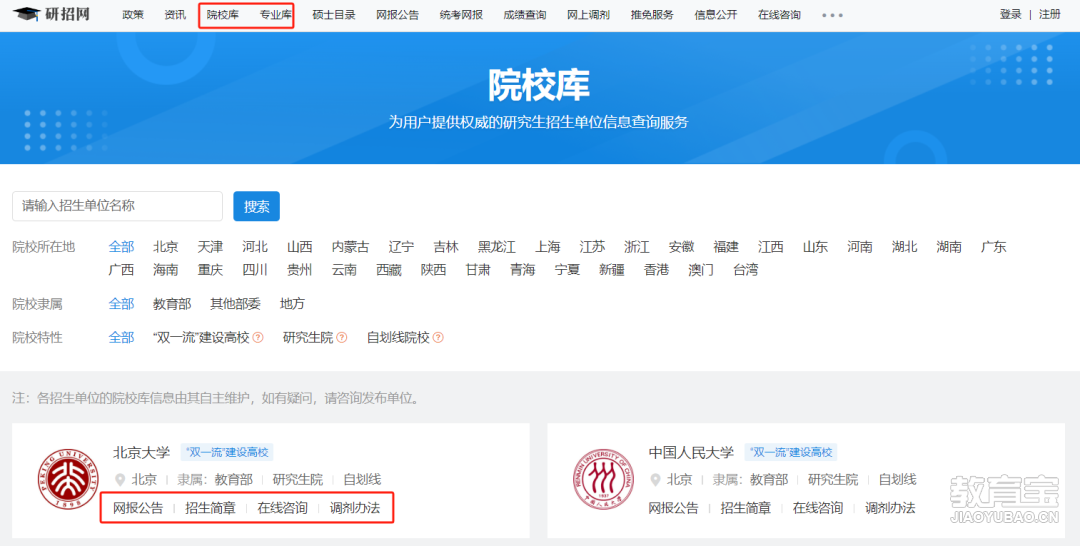Filter by 研究生院 feature
Viewport: 1080px width, 546px height.
(x=308, y=337)
